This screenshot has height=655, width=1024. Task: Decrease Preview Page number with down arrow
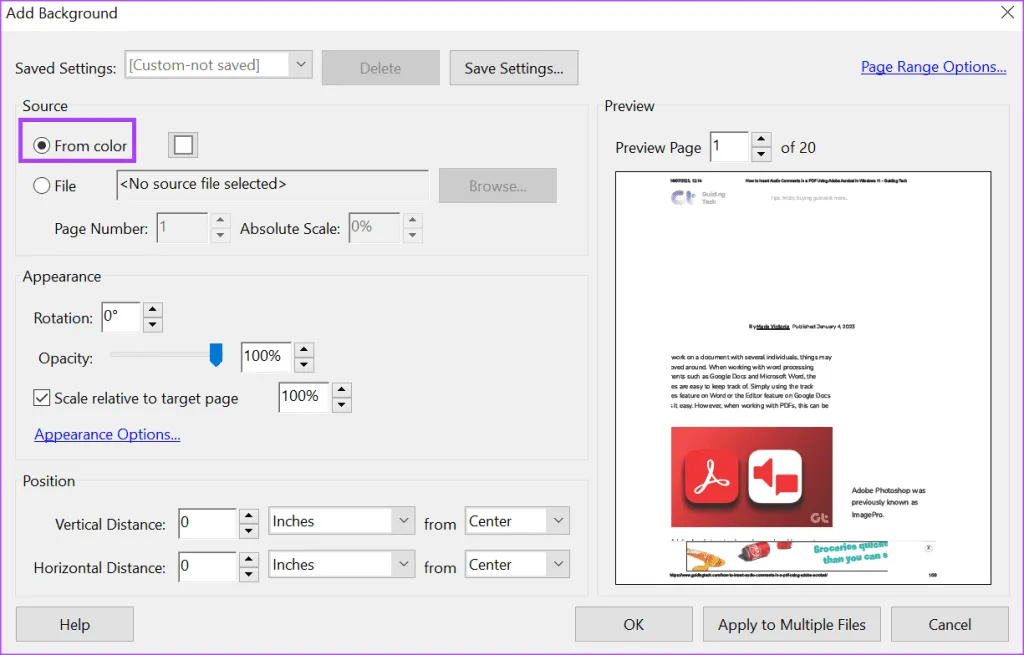[761, 154]
